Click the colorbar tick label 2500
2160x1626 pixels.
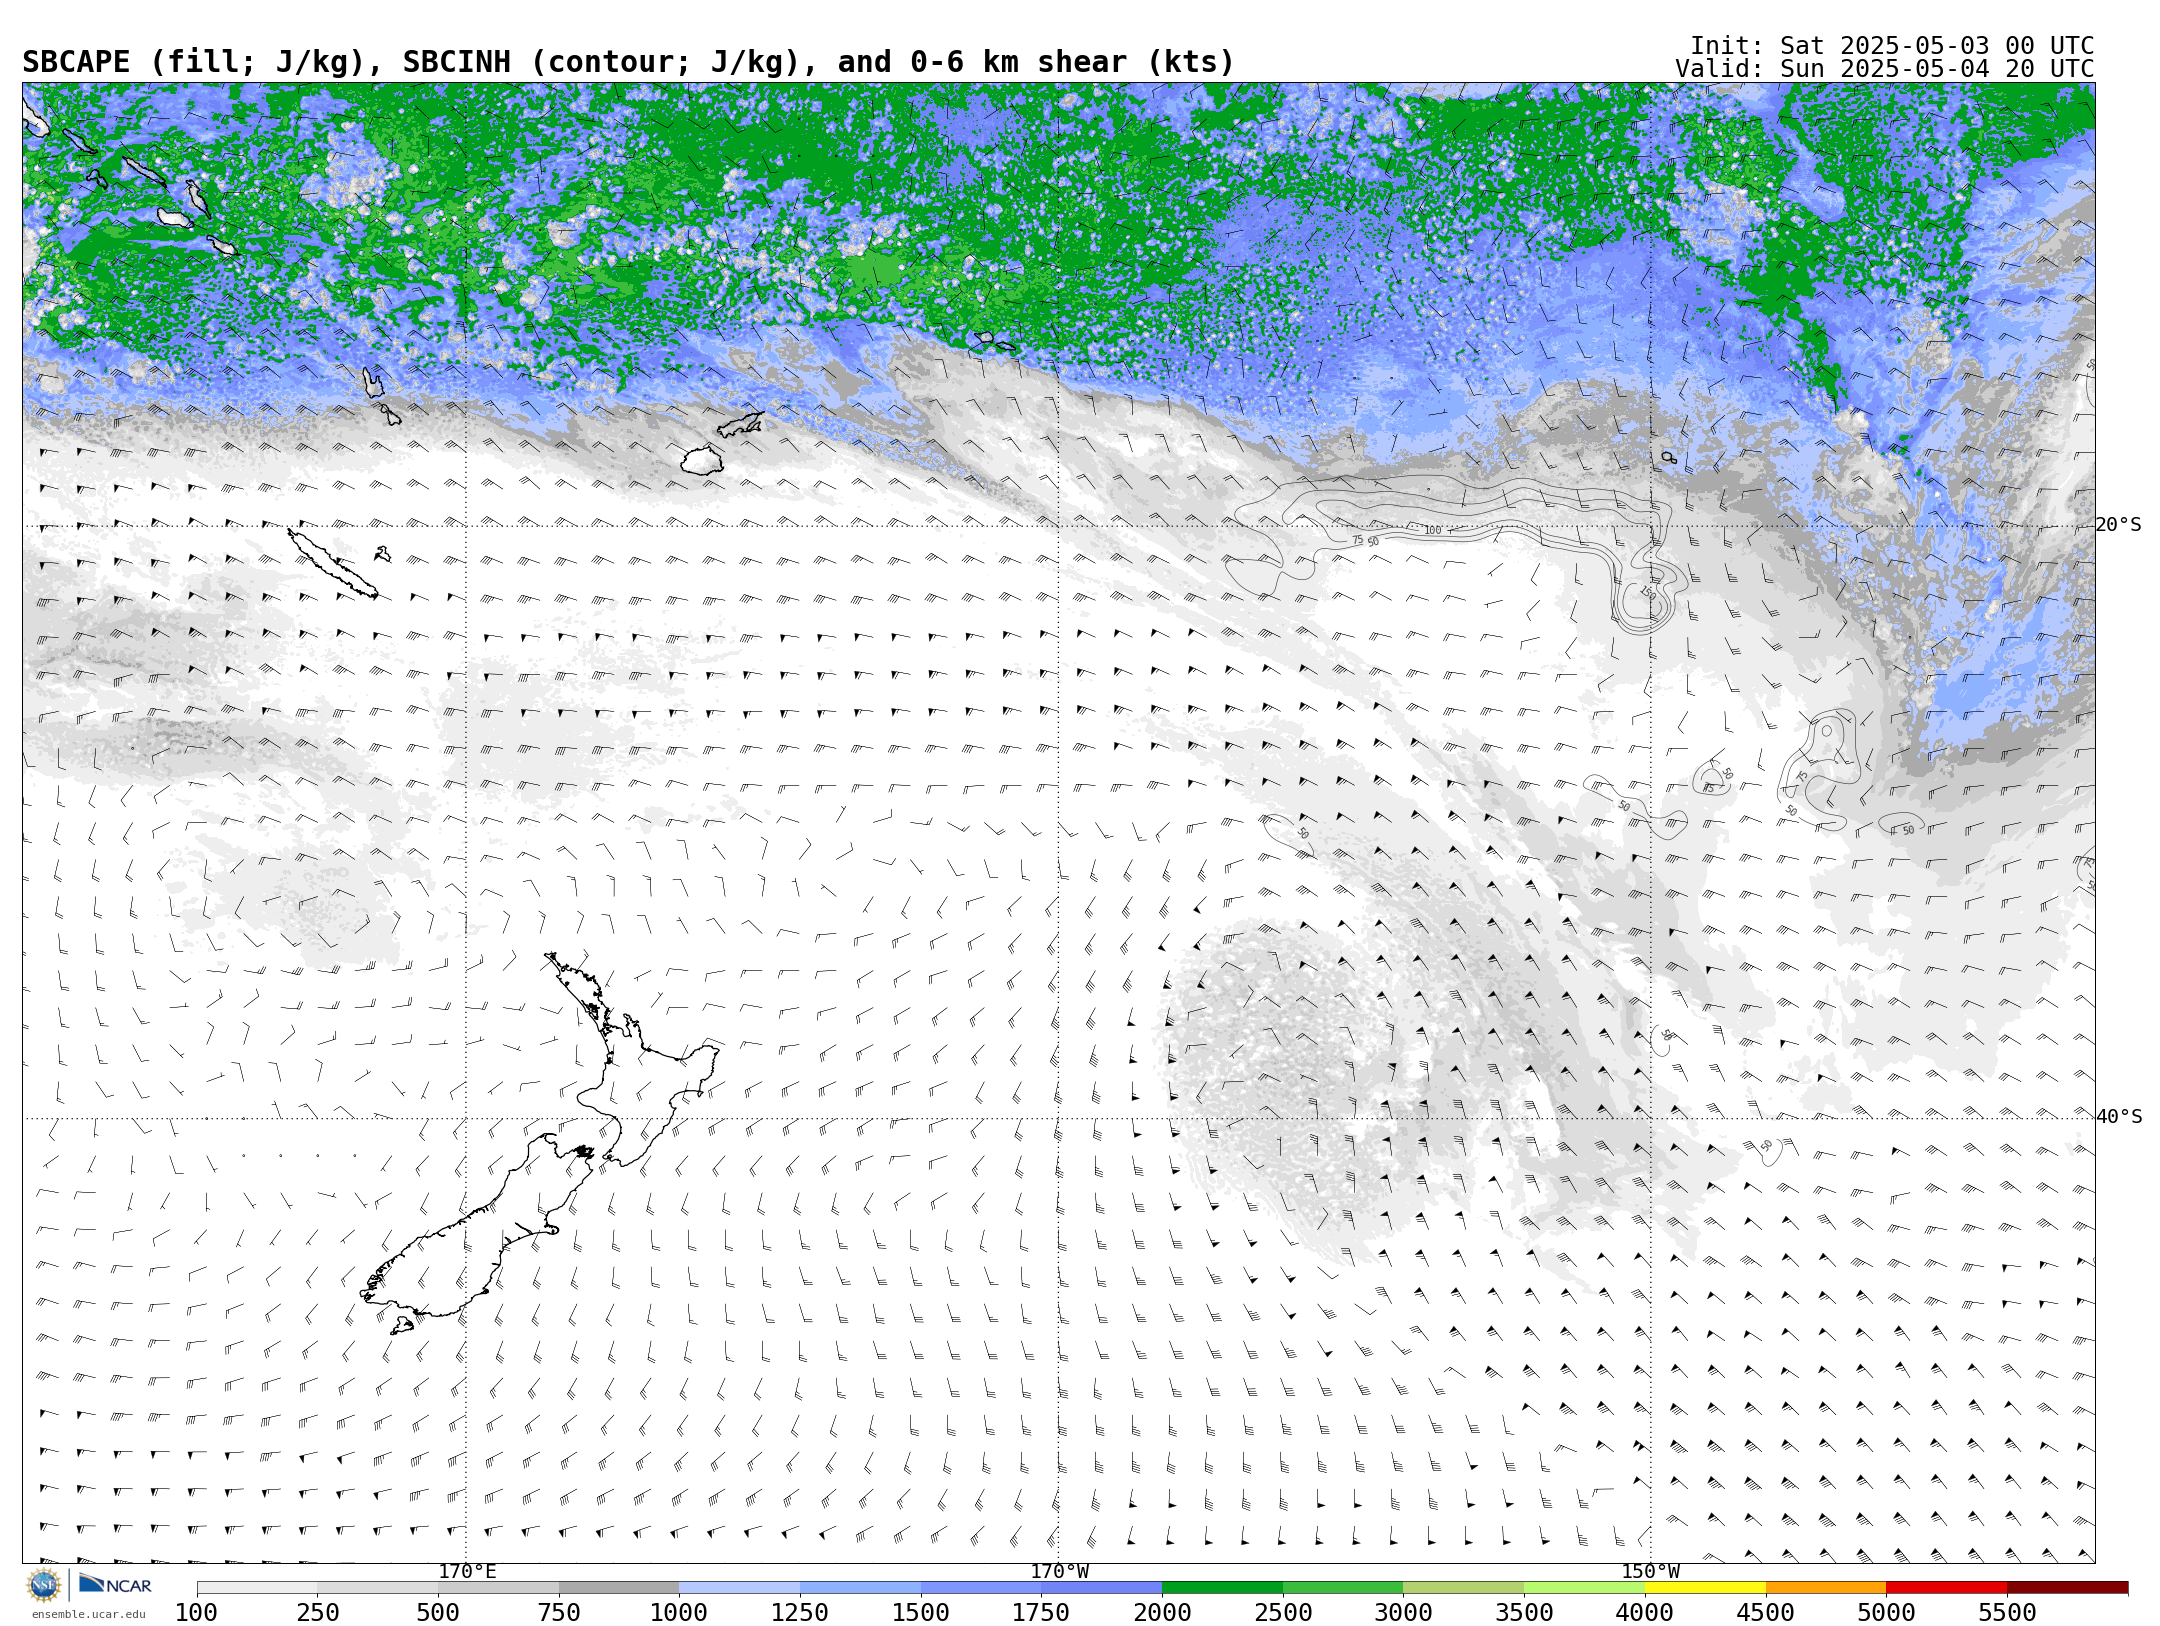1283,1613
